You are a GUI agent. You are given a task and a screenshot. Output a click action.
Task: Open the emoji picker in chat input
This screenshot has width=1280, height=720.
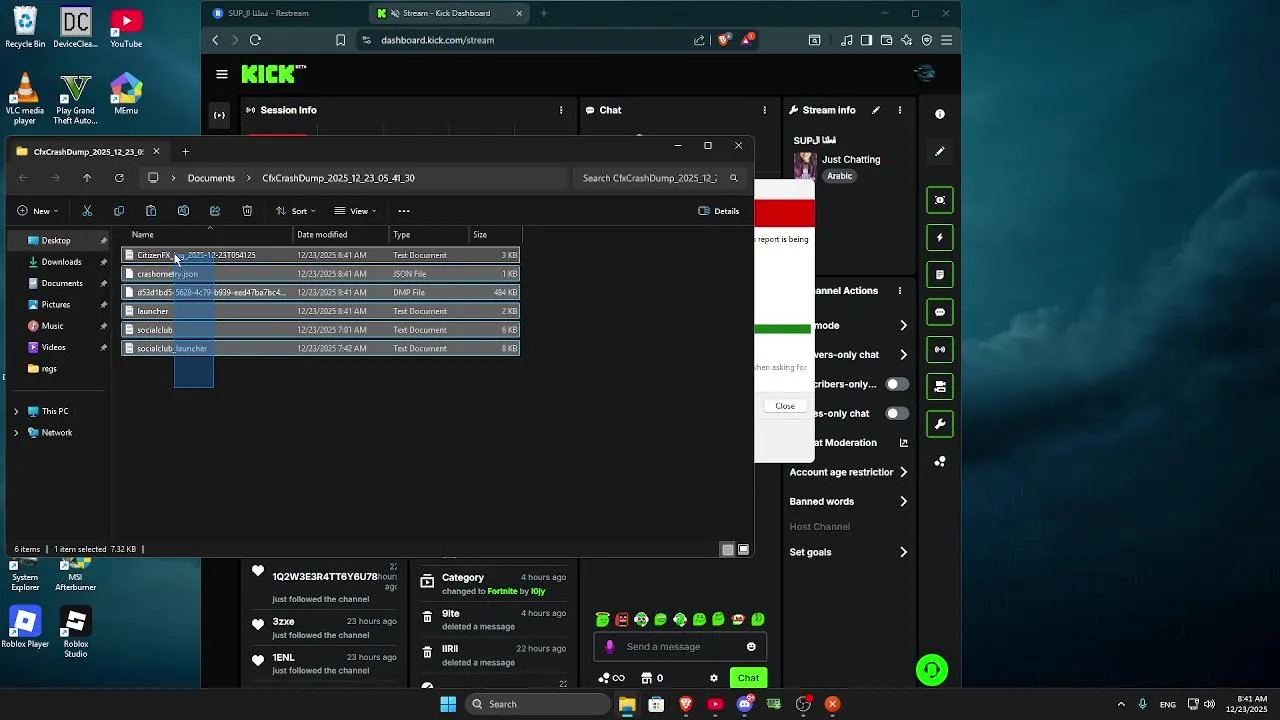click(x=751, y=647)
